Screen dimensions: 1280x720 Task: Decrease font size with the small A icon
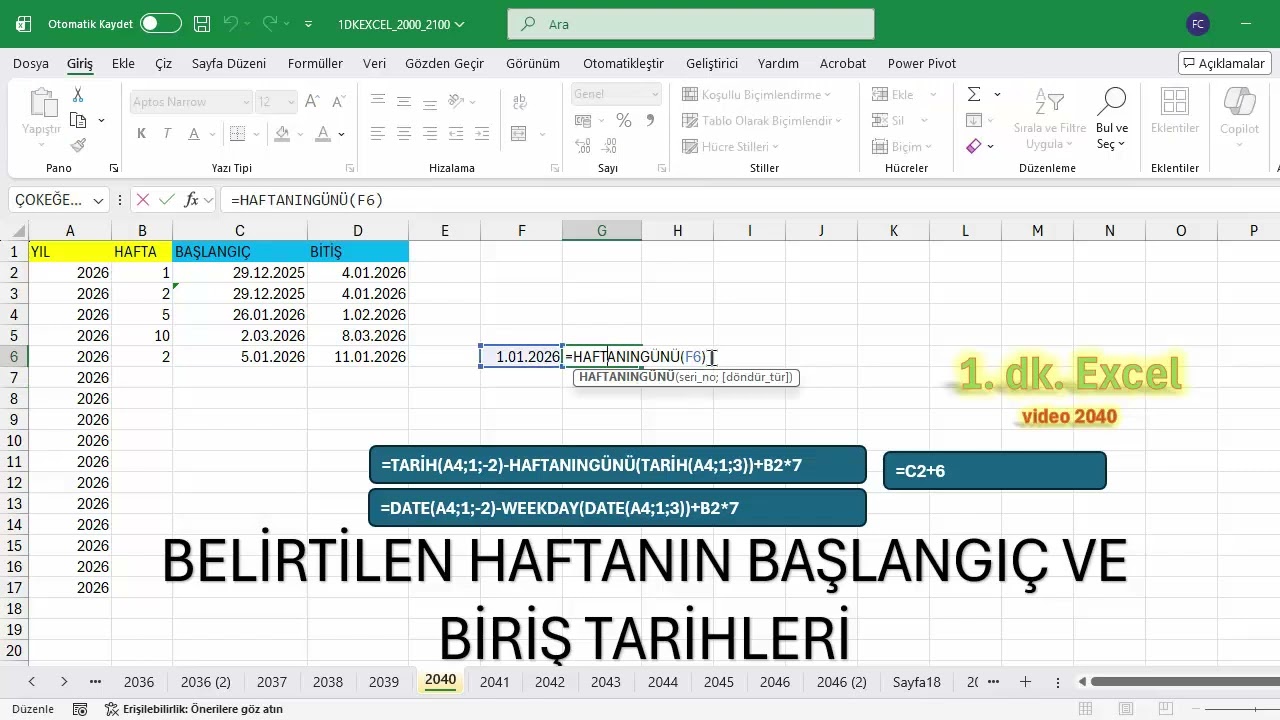click(336, 102)
